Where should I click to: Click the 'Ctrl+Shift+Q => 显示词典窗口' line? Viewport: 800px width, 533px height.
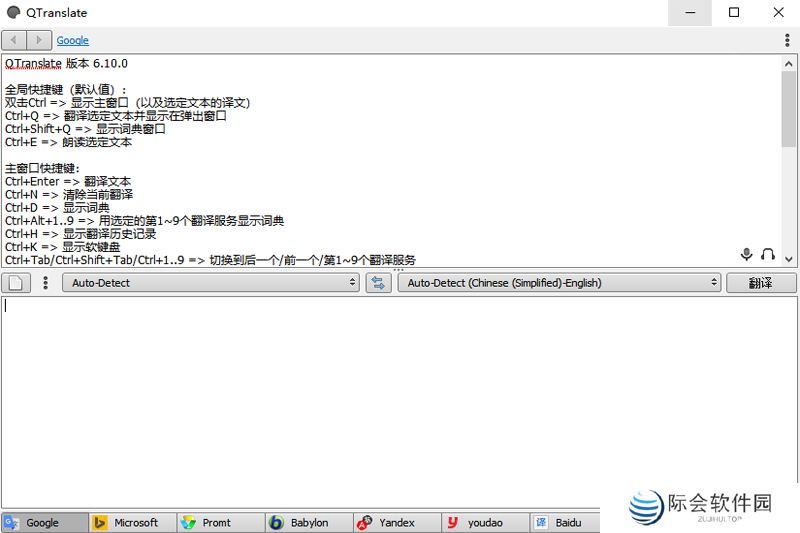pyautogui.click(x=85, y=129)
